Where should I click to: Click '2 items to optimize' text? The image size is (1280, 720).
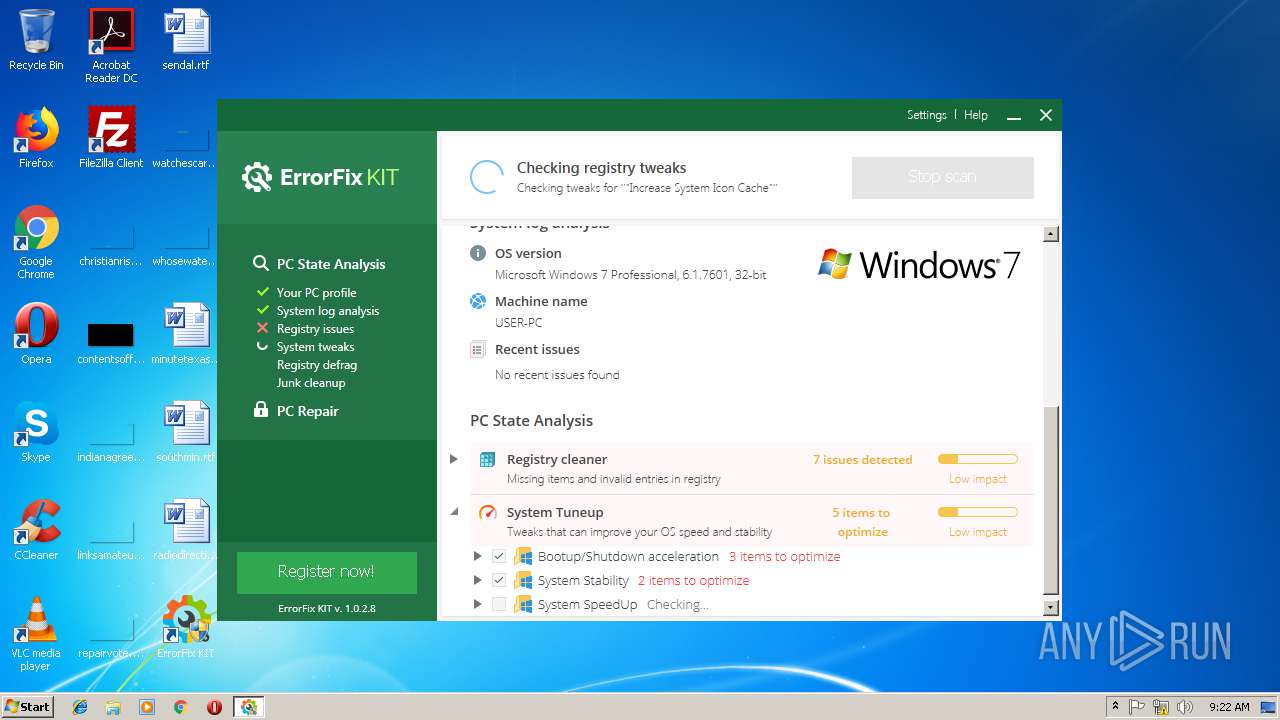[x=693, y=580]
